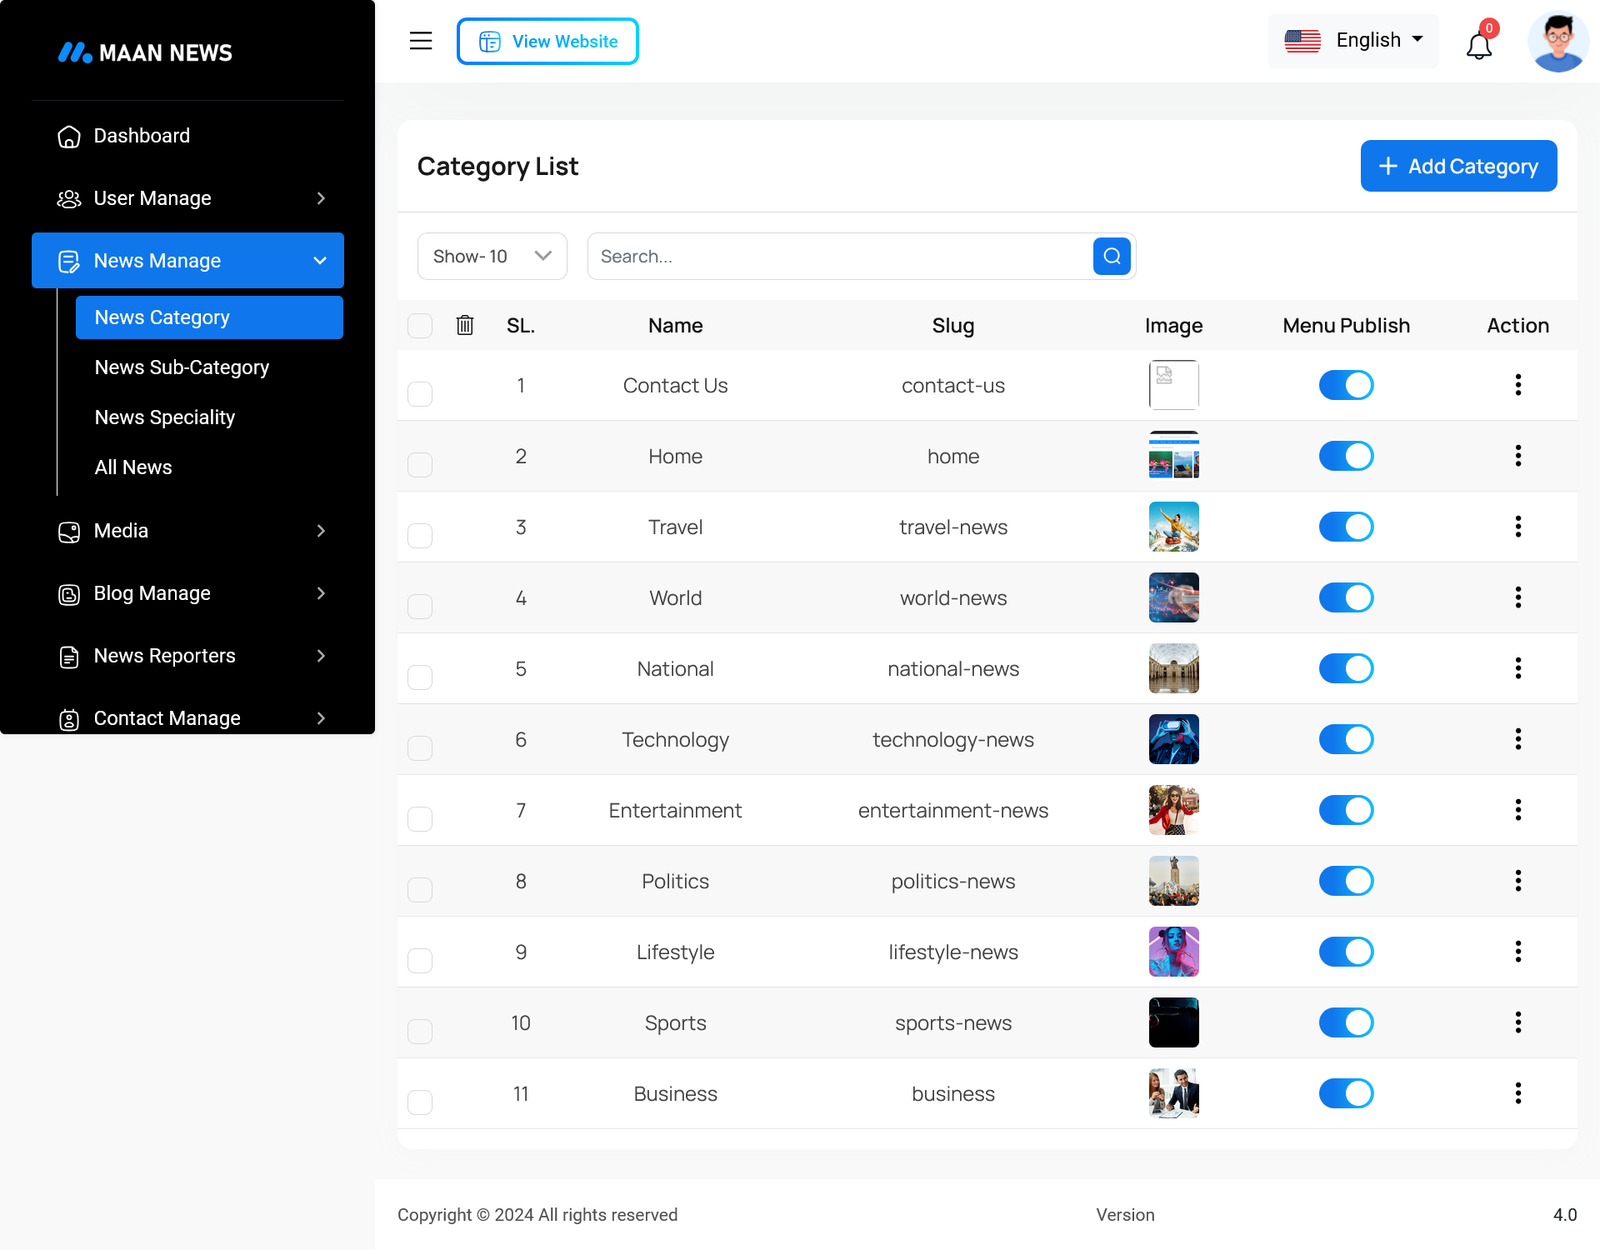Toggle Menu Publish for Sports category

pyautogui.click(x=1345, y=1023)
